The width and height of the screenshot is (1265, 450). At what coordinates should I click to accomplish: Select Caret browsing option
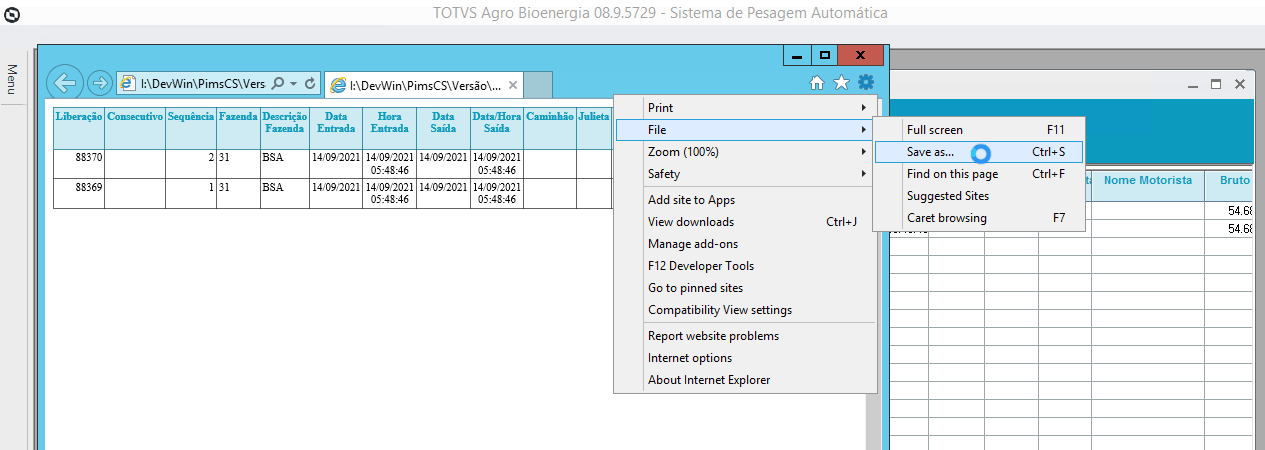pos(979,218)
